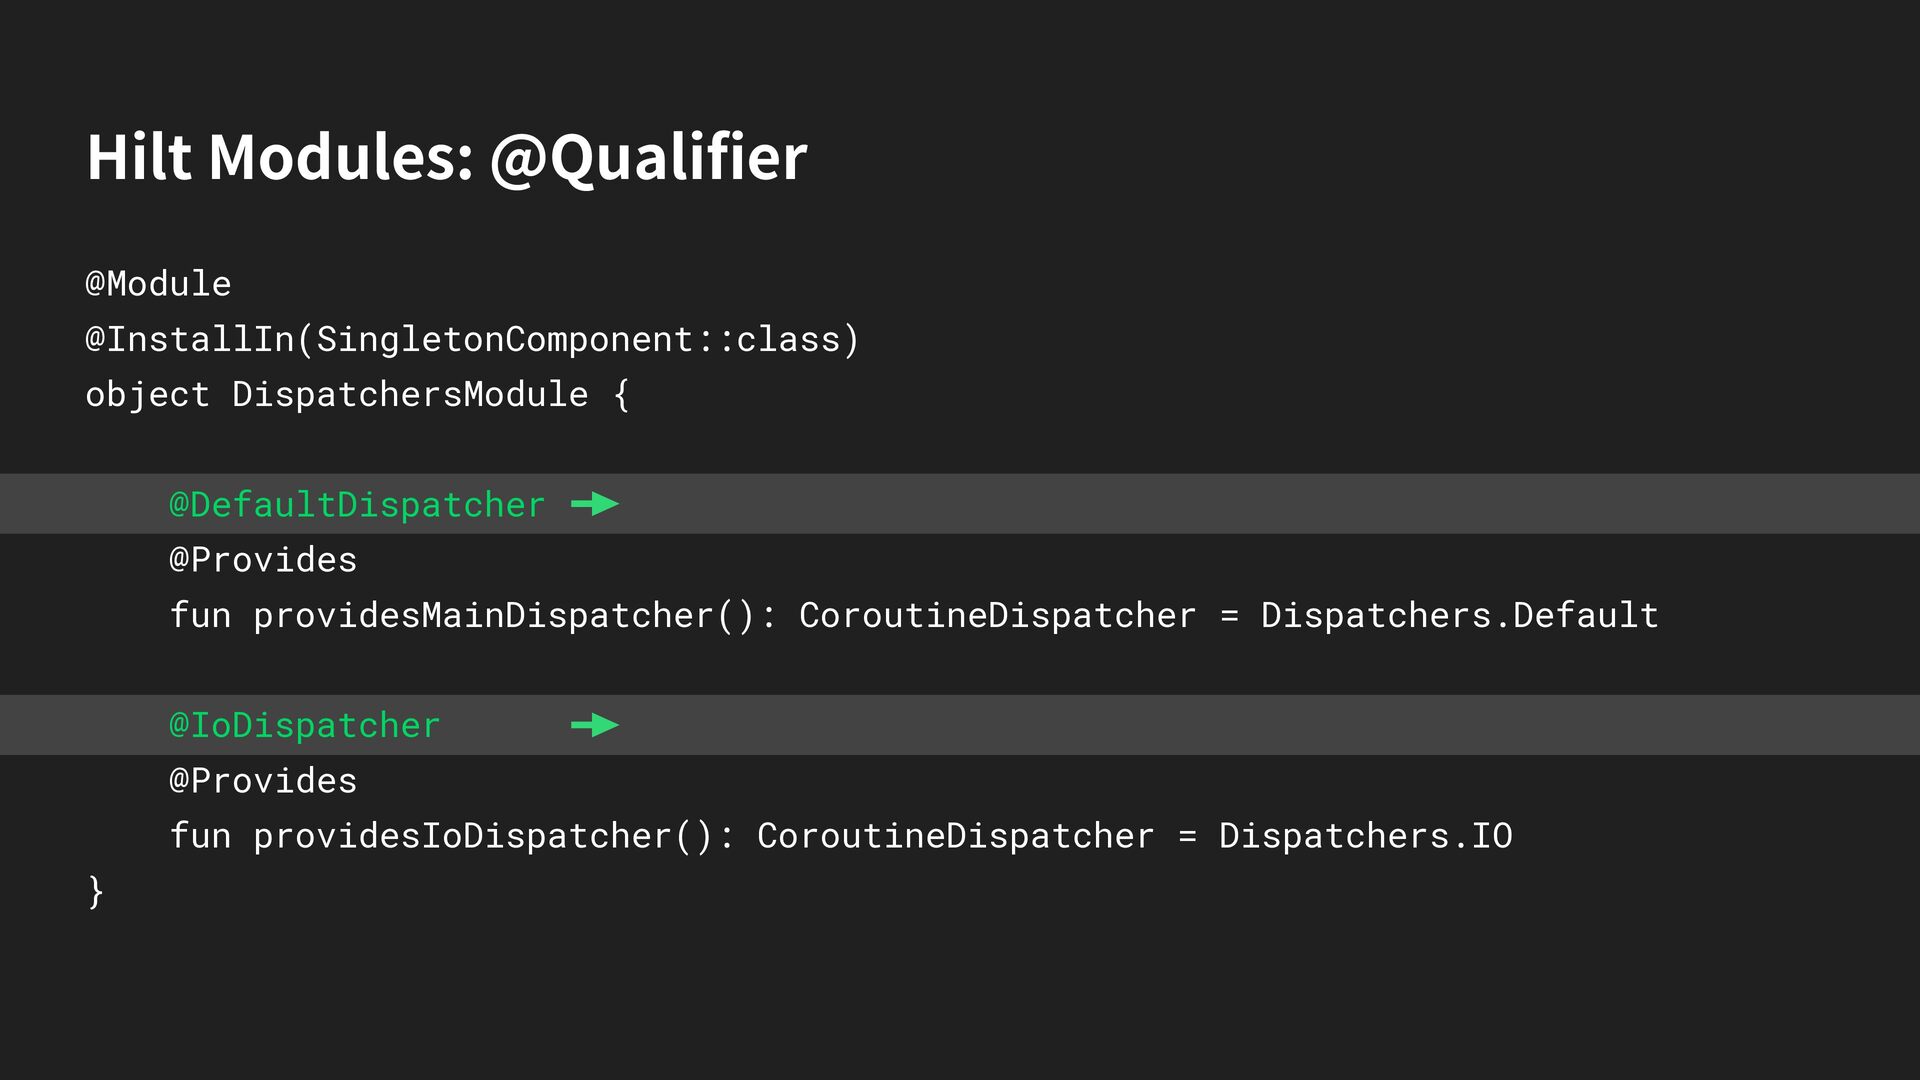The width and height of the screenshot is (1920, 1080).
Task: Click the green @DefaultDispatcher annotation
Action: click(357, 505)
